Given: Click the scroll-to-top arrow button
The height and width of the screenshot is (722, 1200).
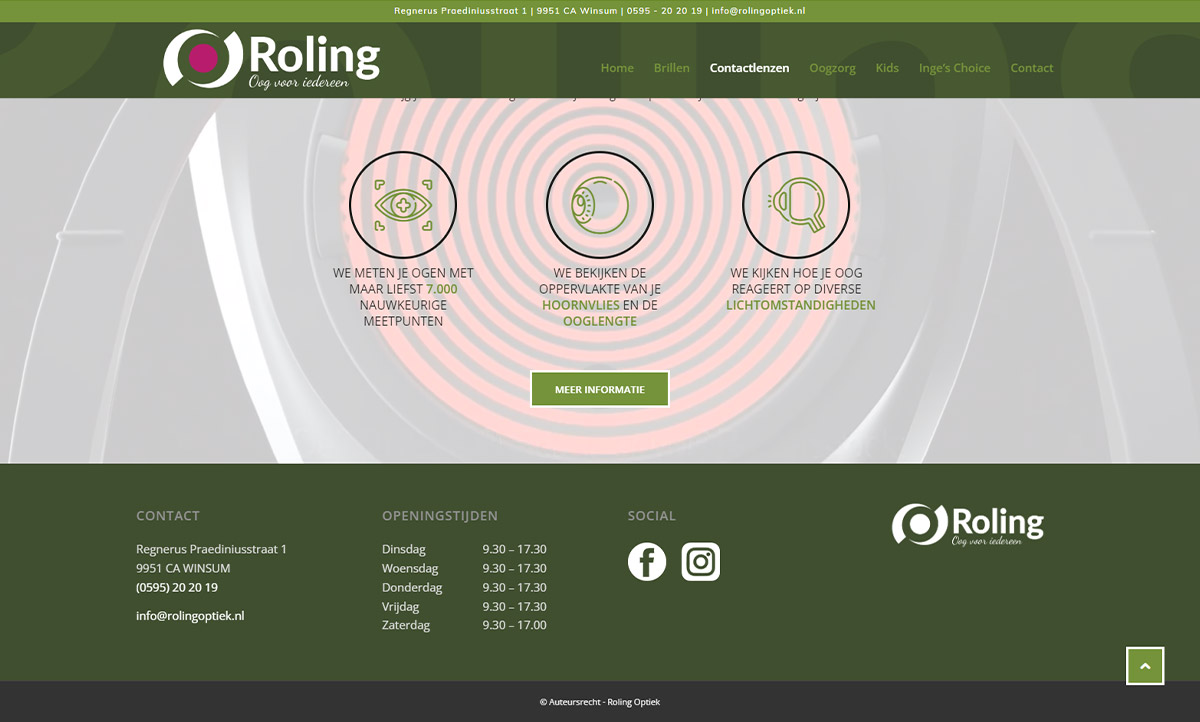Looking at the screenshot, I should [x=1144, y=665].
